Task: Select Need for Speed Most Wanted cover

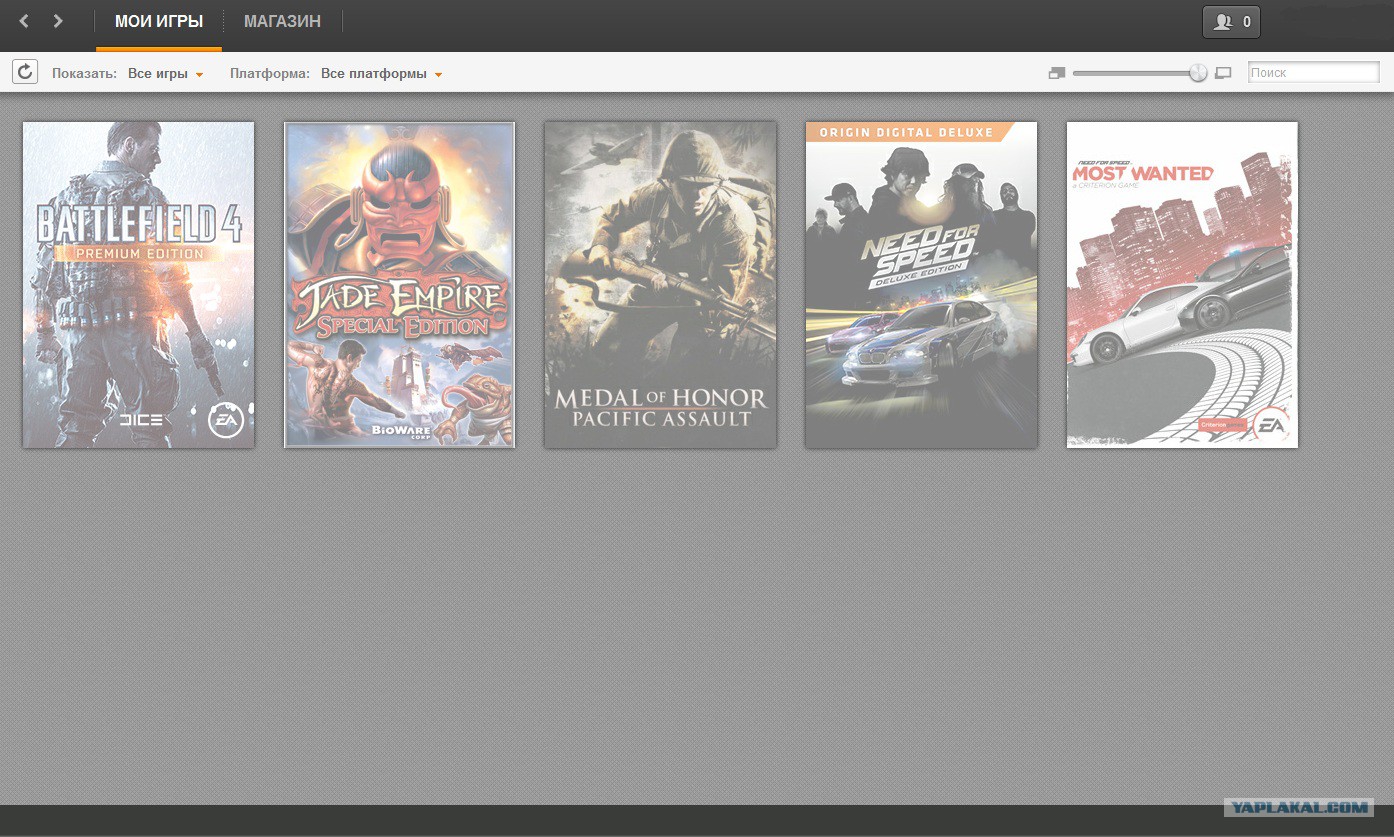Action: tap(1182, 285)
